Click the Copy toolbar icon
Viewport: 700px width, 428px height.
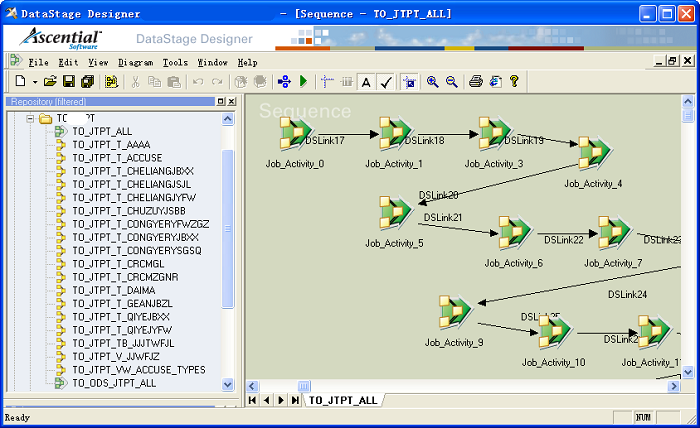coord(154,81)
